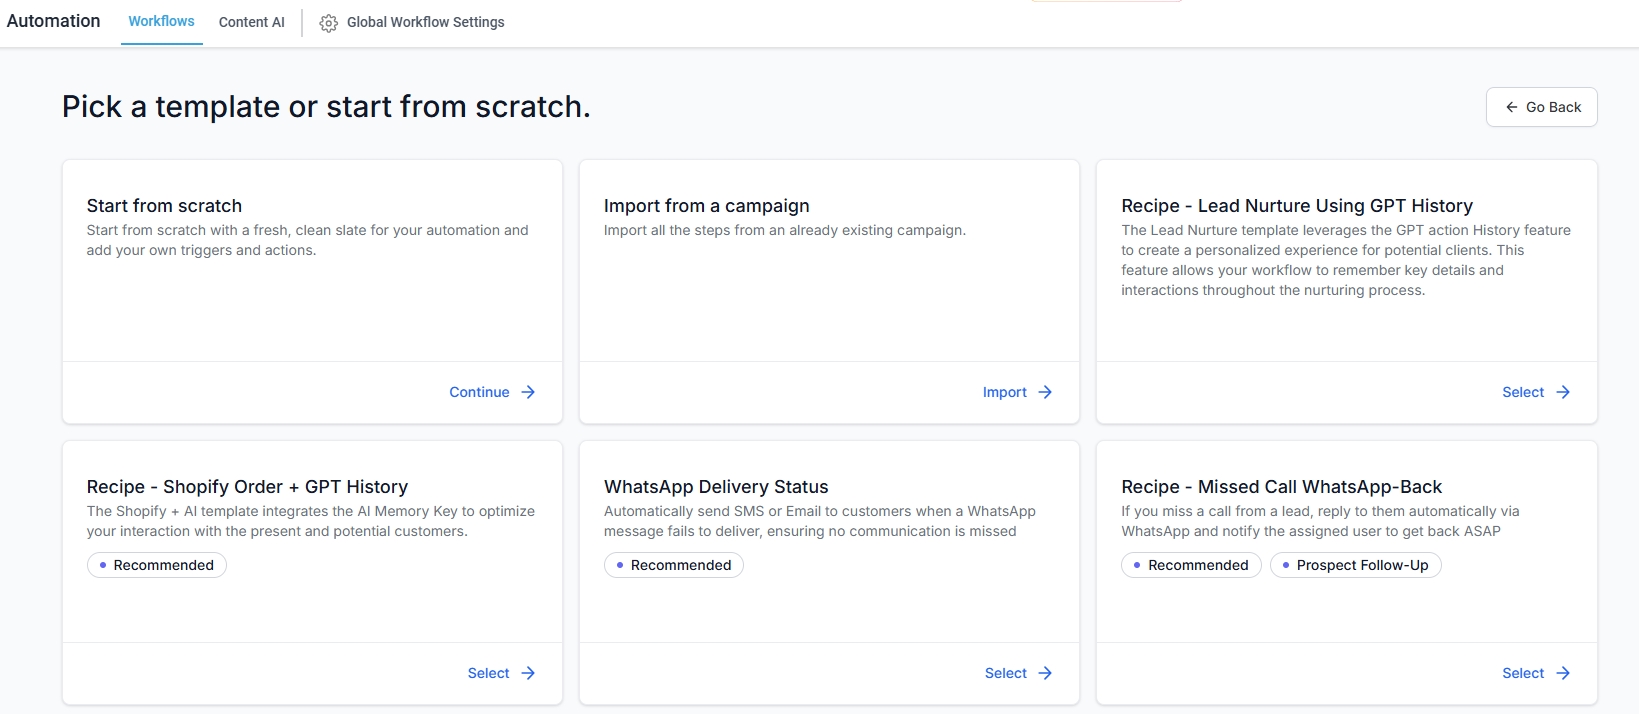This screenshot has width=1639, height=714.
Task: Open Global Workflow Settings
Action: (x=425, y=22)
